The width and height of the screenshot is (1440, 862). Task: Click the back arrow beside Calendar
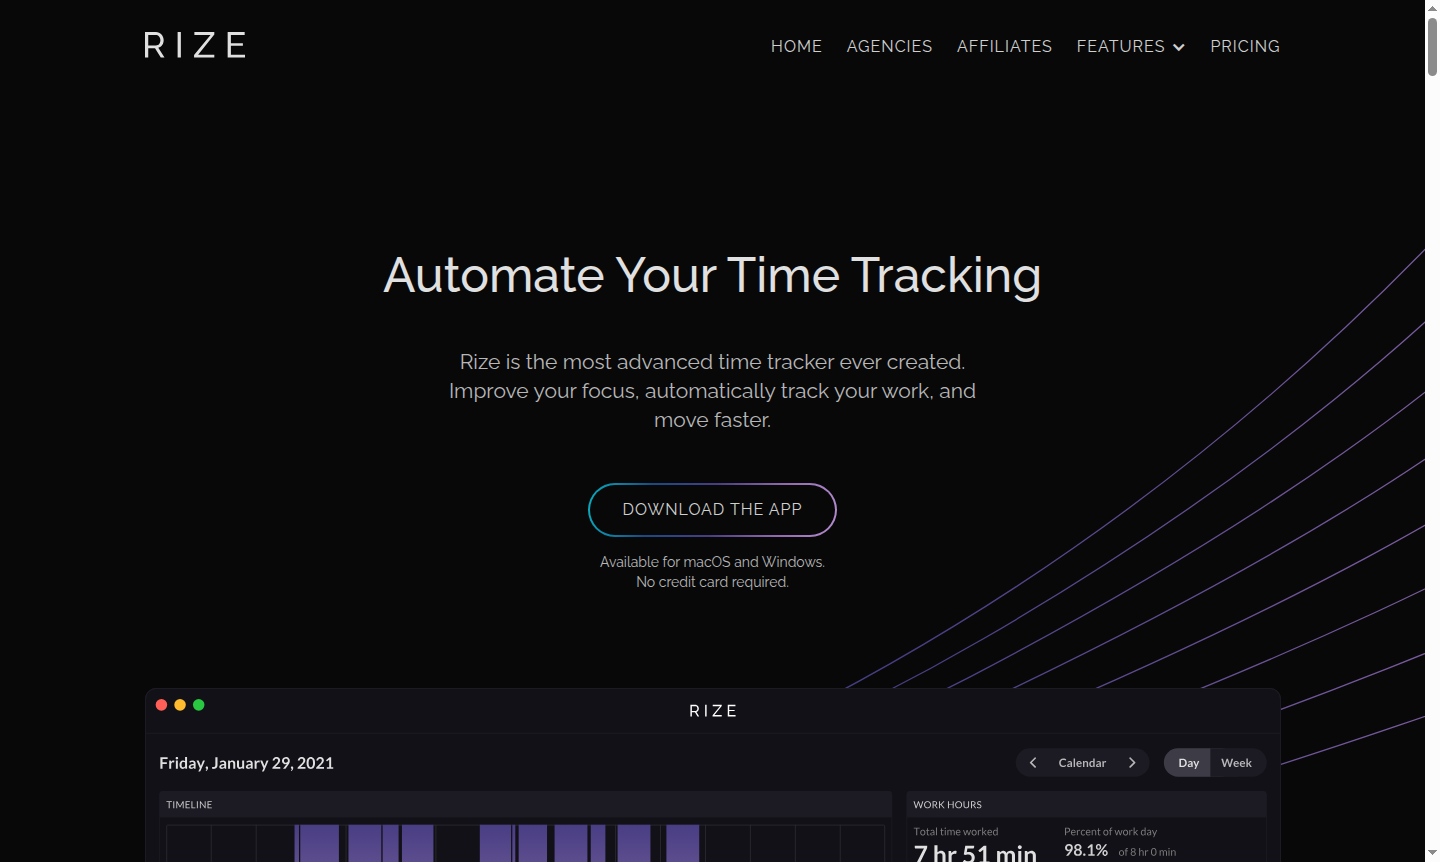(x=1032, y=762)
